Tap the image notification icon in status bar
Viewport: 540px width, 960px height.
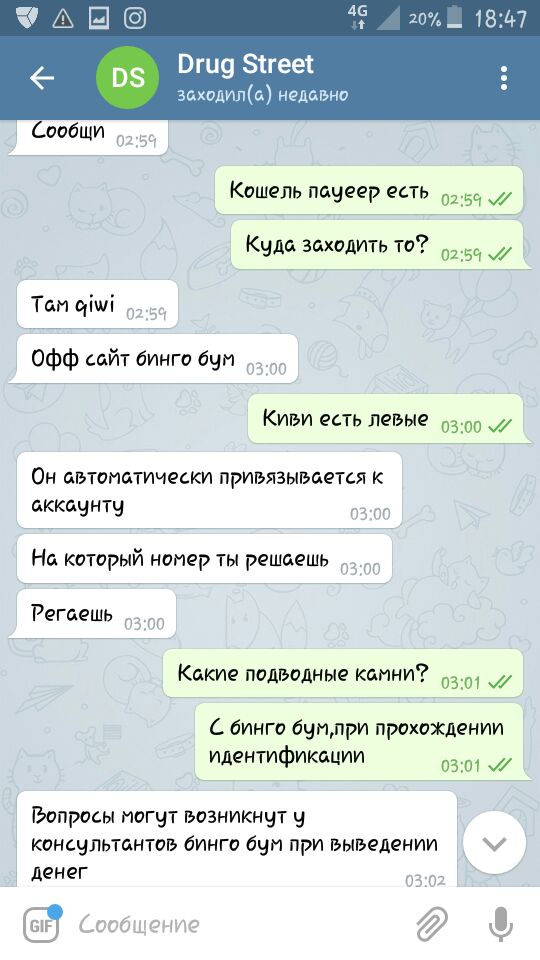tap(99, 18)
